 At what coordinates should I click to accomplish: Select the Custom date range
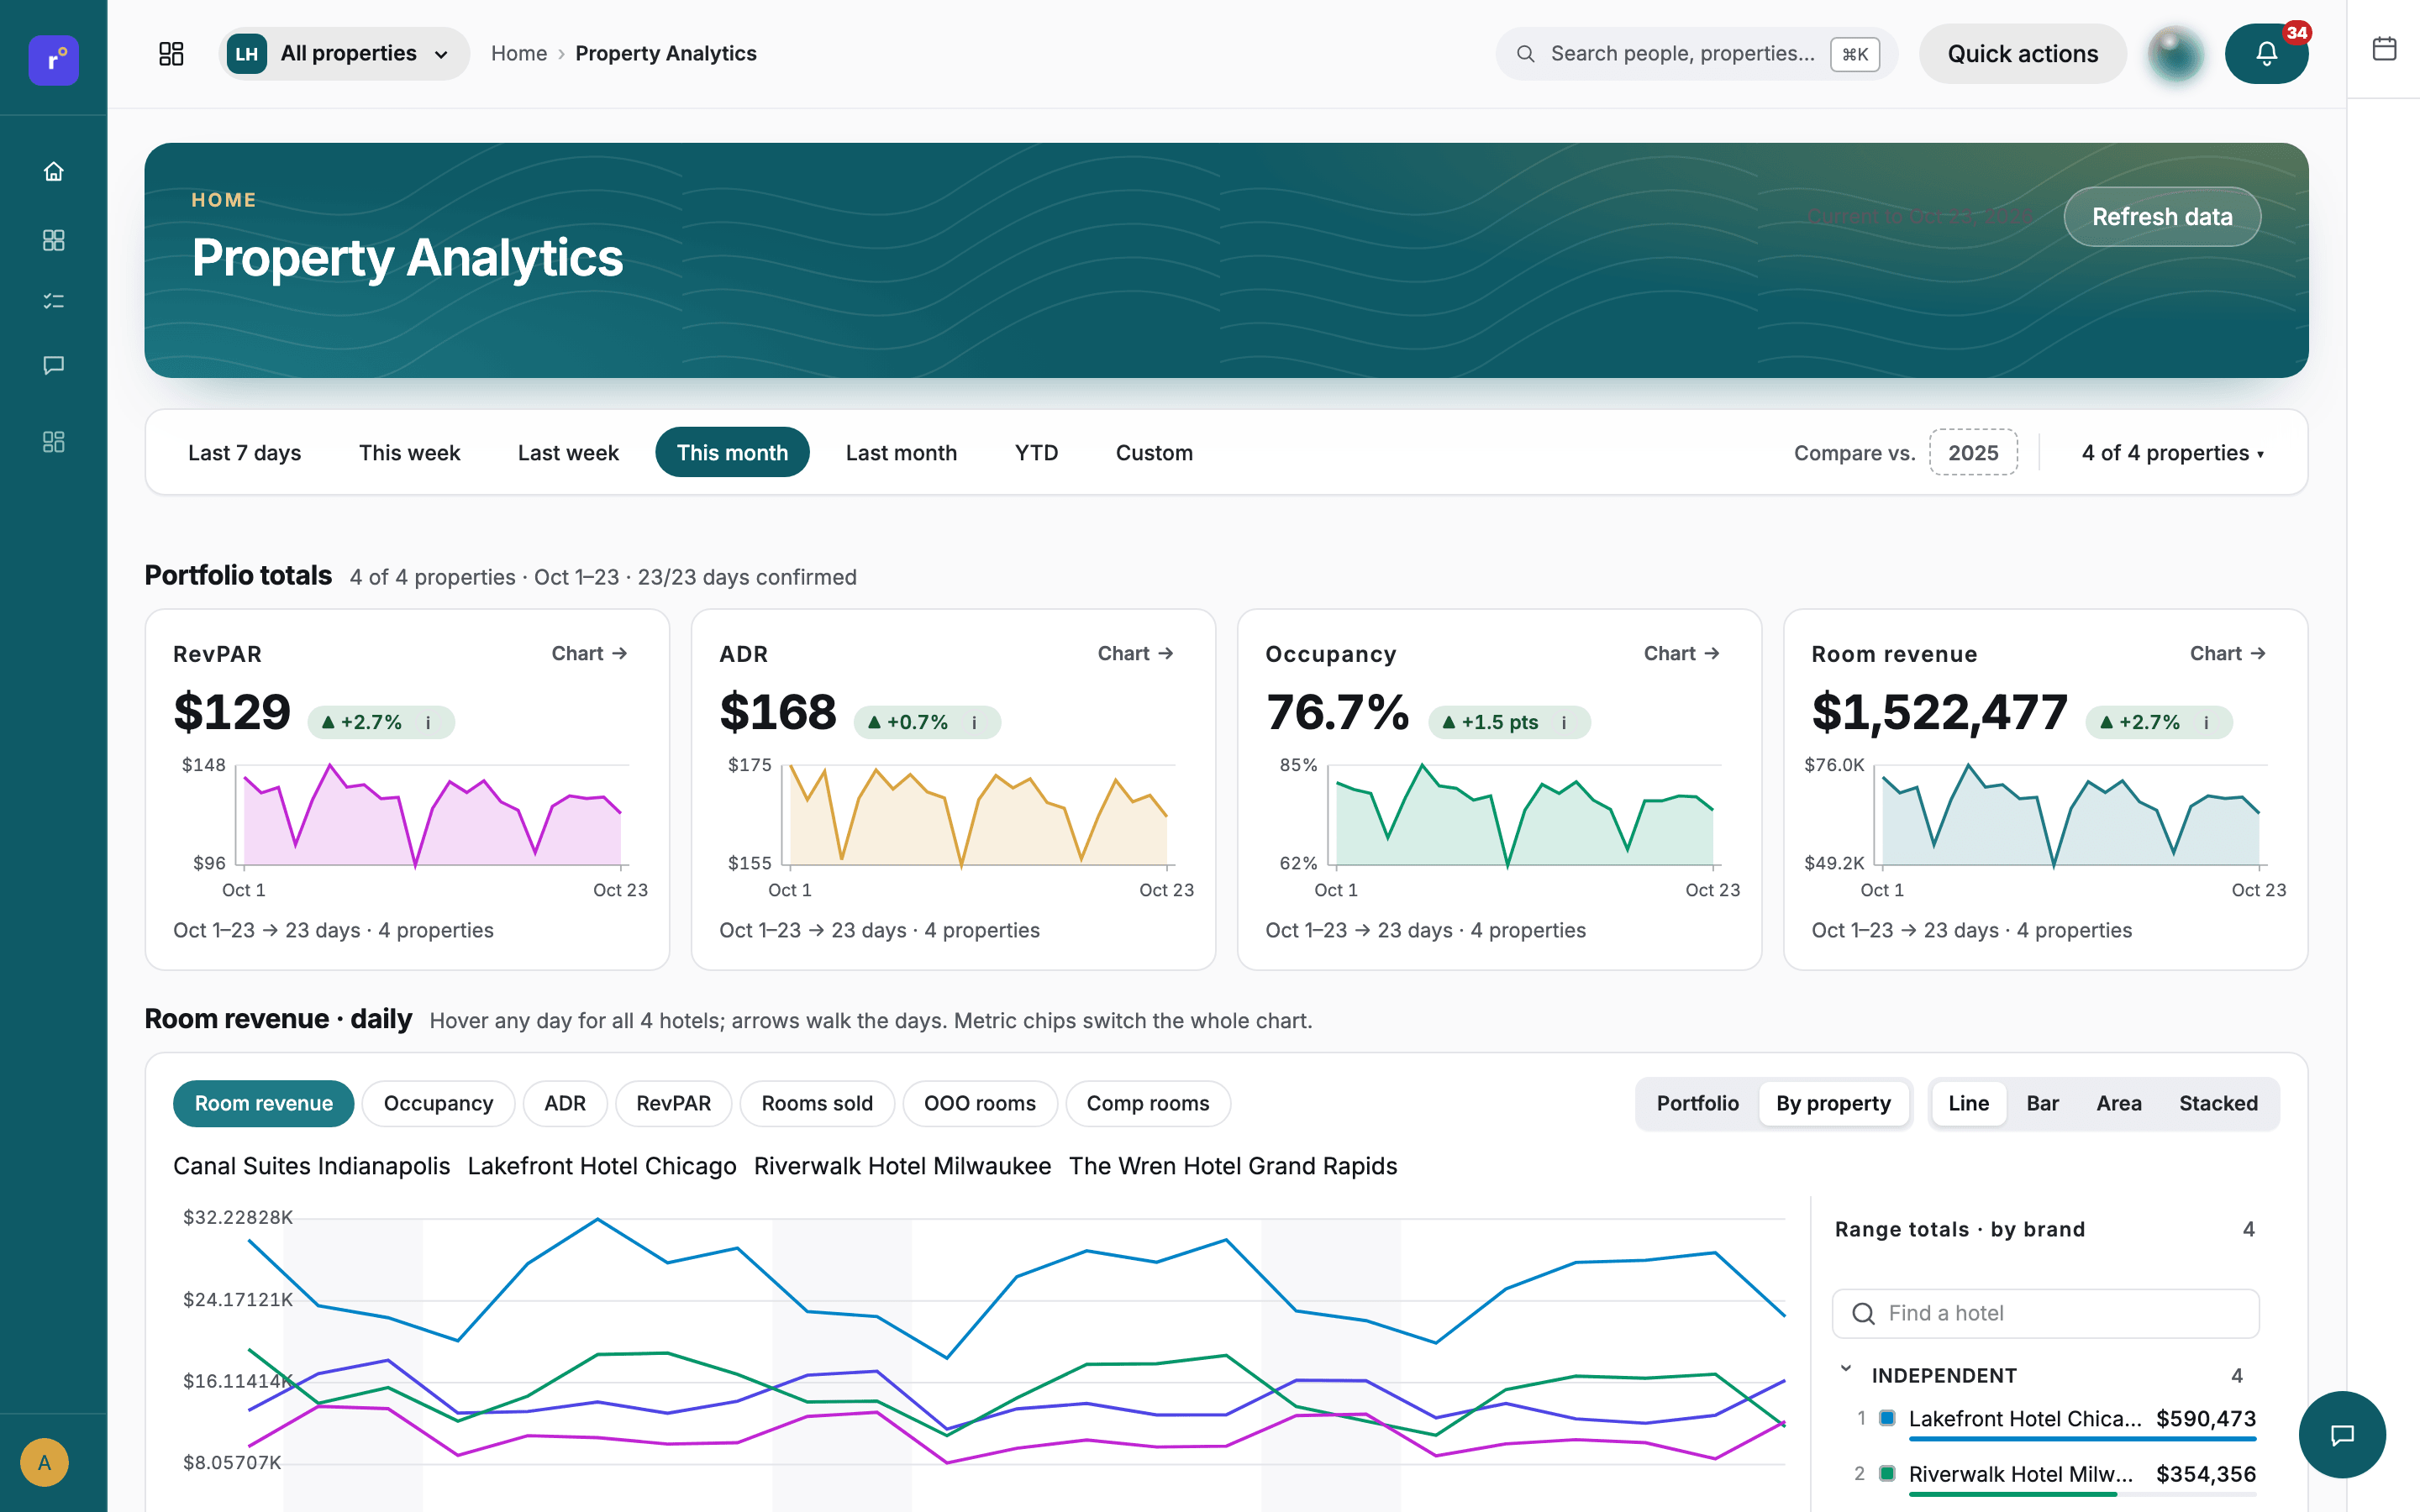tap(1154, 453)
